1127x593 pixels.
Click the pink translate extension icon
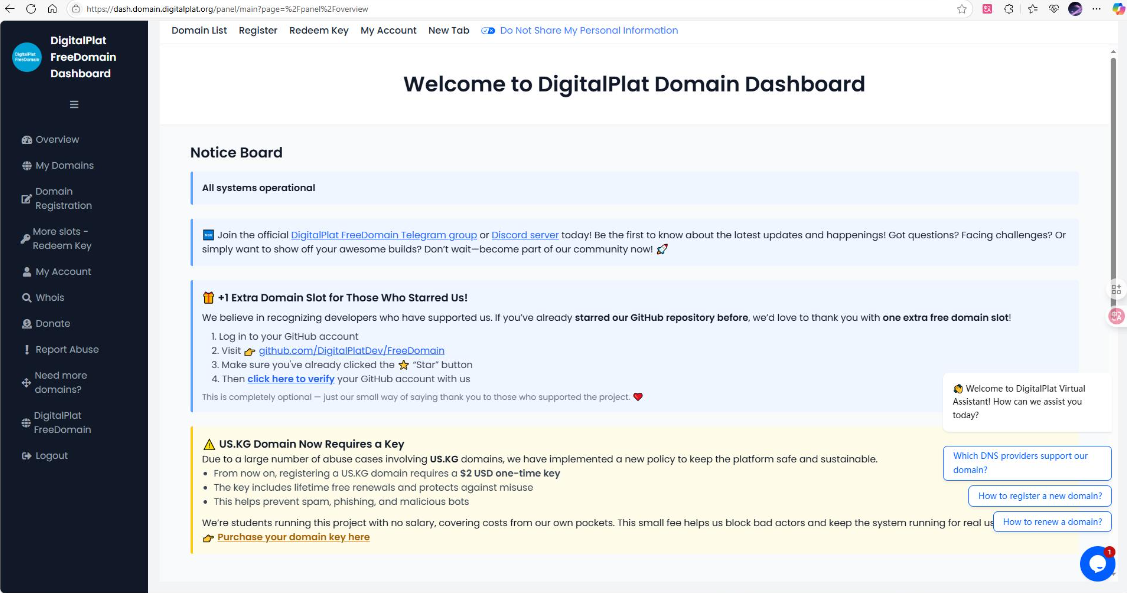point(987,9)
